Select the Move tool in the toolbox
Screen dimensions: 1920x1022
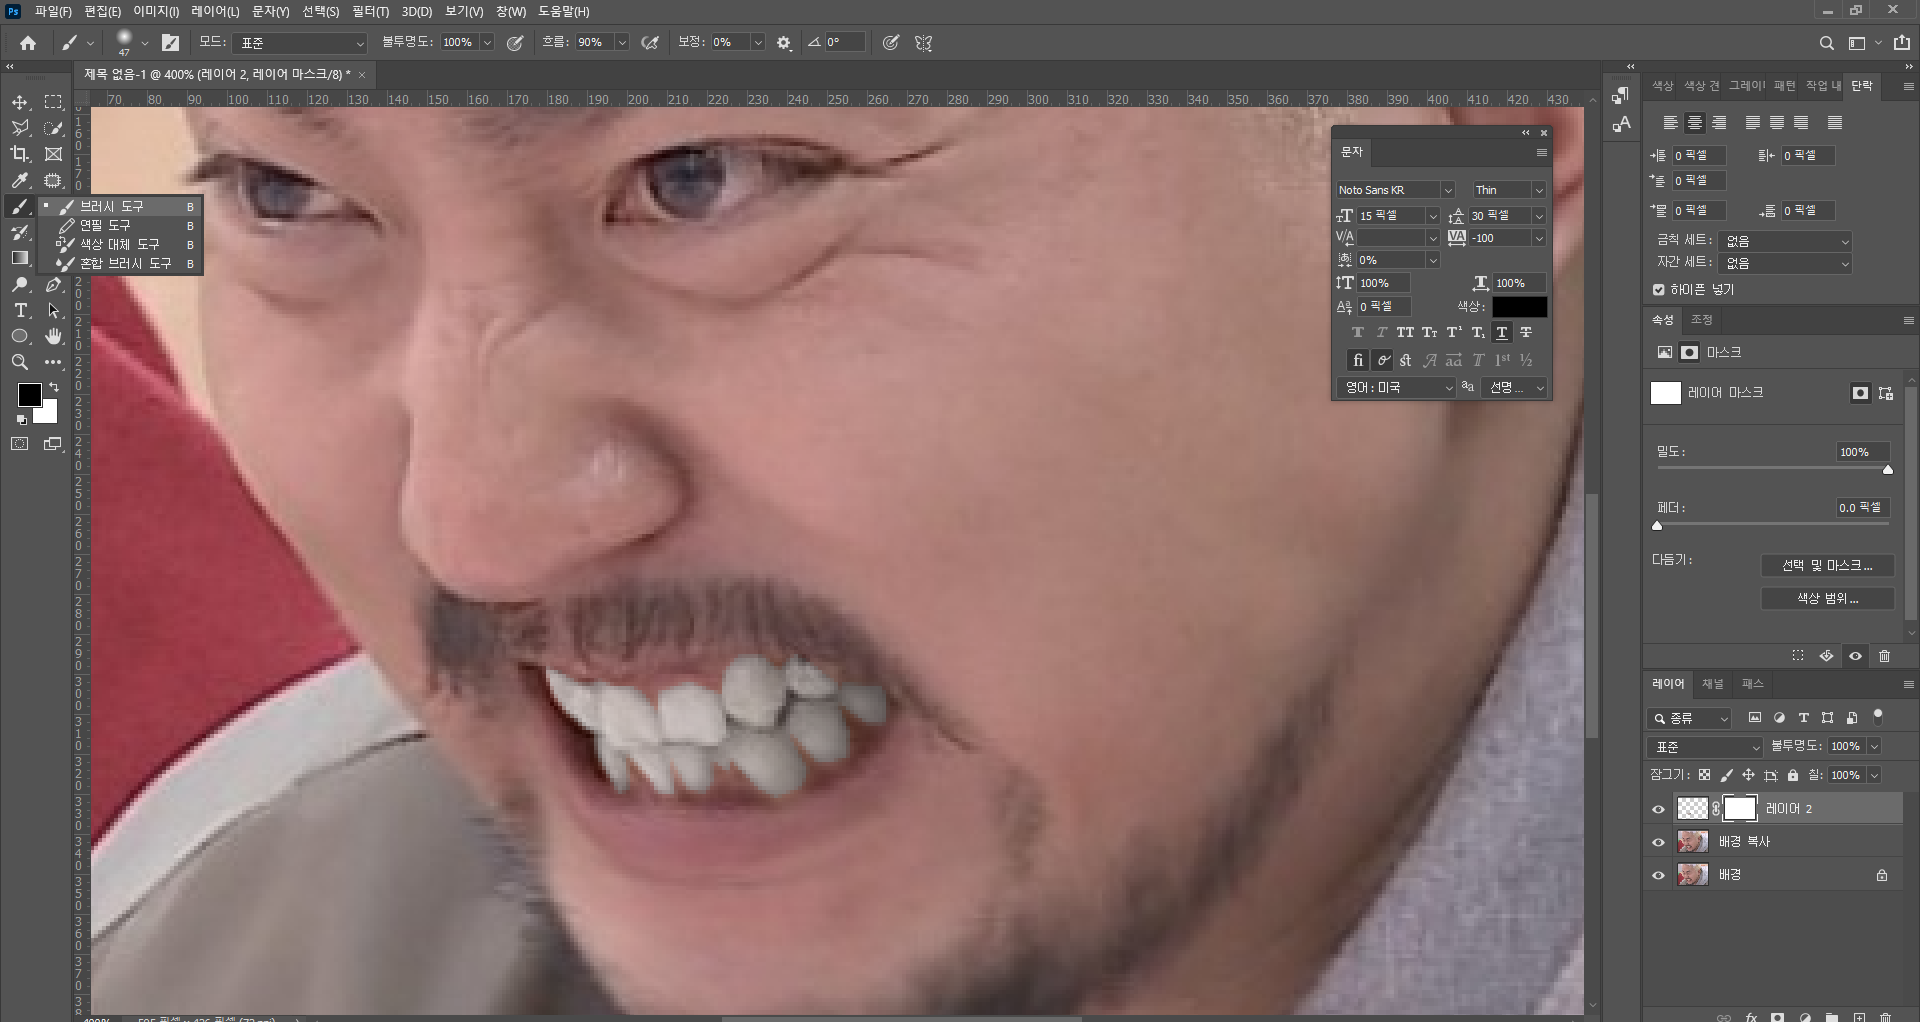(x=20, y=102)
